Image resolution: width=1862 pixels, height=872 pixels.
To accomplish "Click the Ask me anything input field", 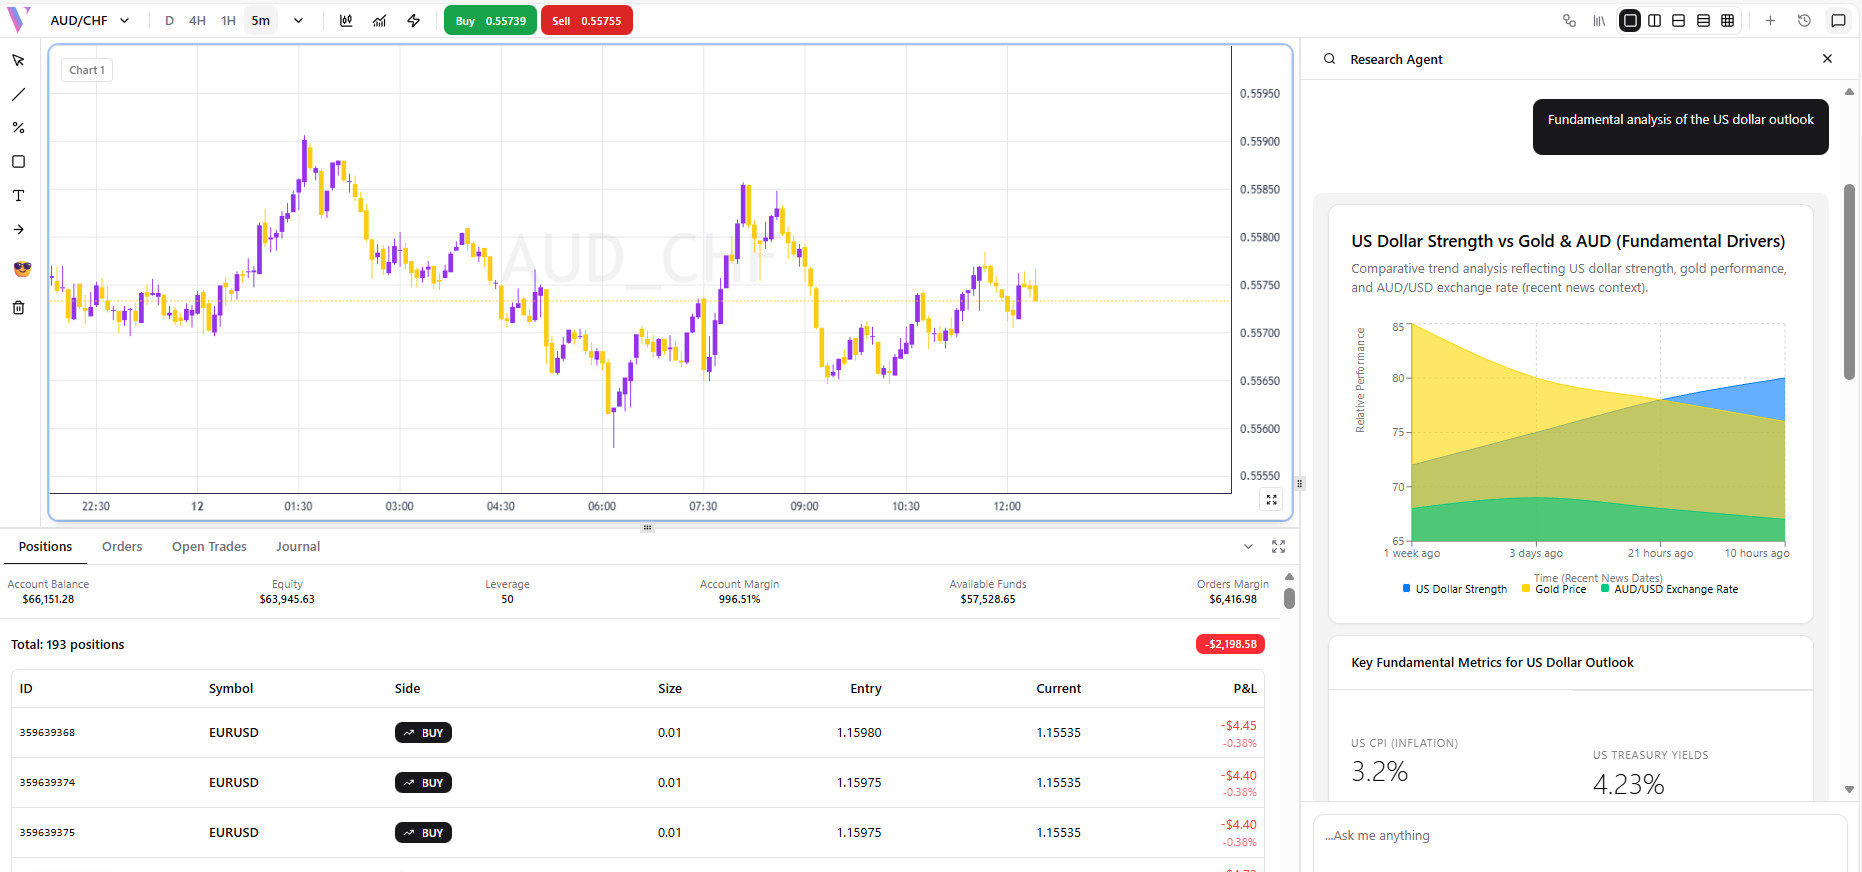I will pyautogui.click(x=1578, y=836).
